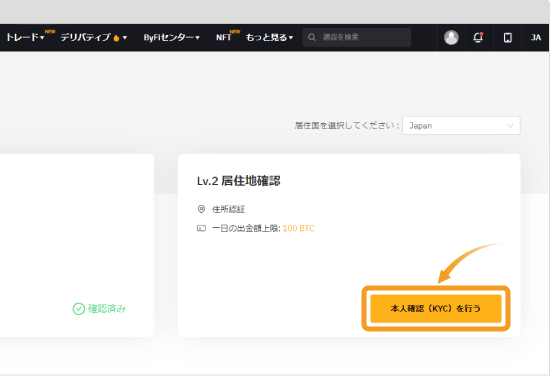Open the Japan country selector dropdown
Screen dimensions: 550x376
pyautogui.click(x=461, y=126)
